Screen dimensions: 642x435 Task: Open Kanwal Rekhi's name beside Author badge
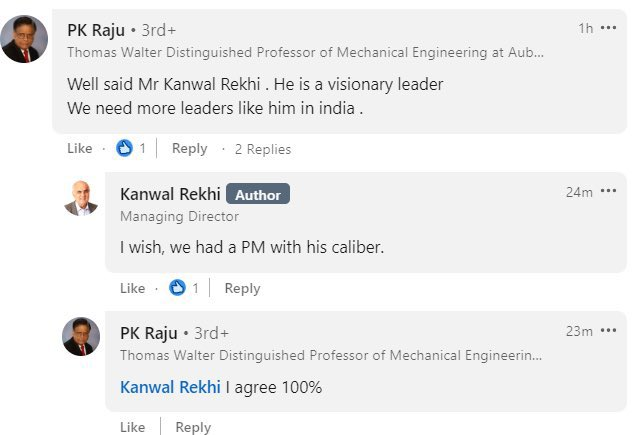[x=170, y=194]
